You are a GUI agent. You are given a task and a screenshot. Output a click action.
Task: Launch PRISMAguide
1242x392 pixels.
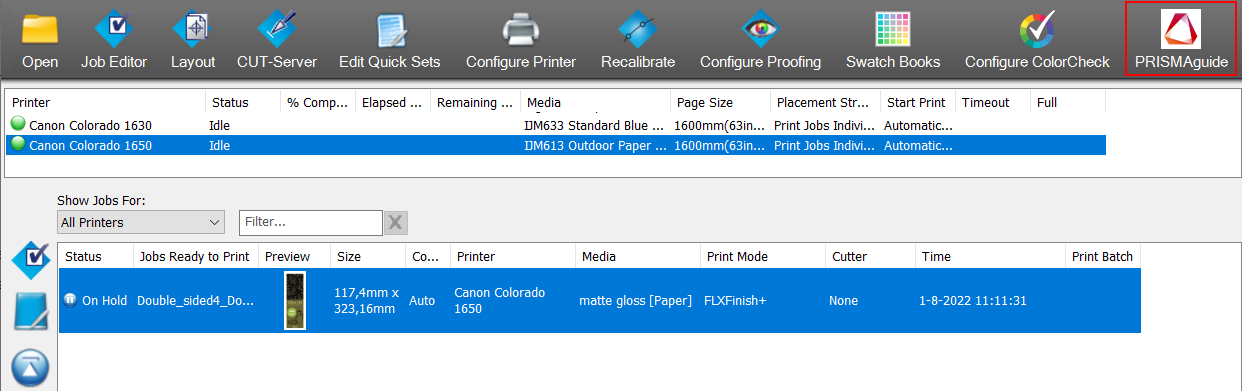pos(1181,40)
